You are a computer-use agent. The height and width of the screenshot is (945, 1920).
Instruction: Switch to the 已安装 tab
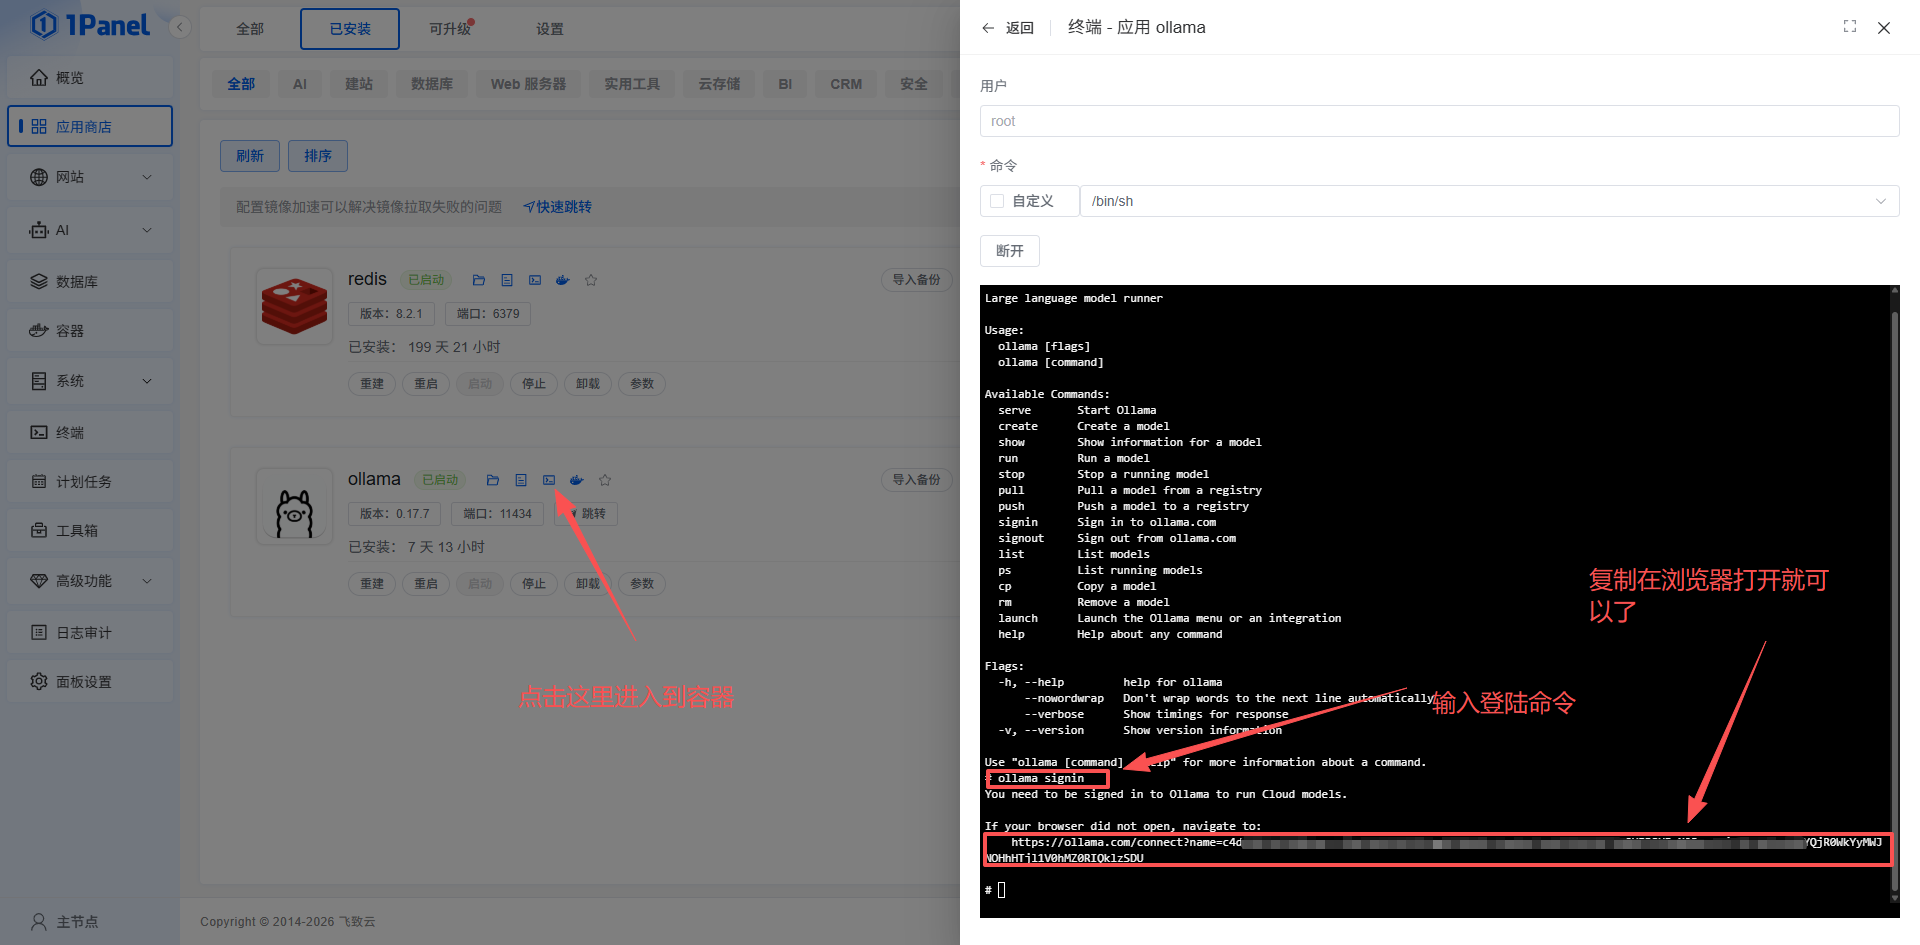(x=350, y=29)
